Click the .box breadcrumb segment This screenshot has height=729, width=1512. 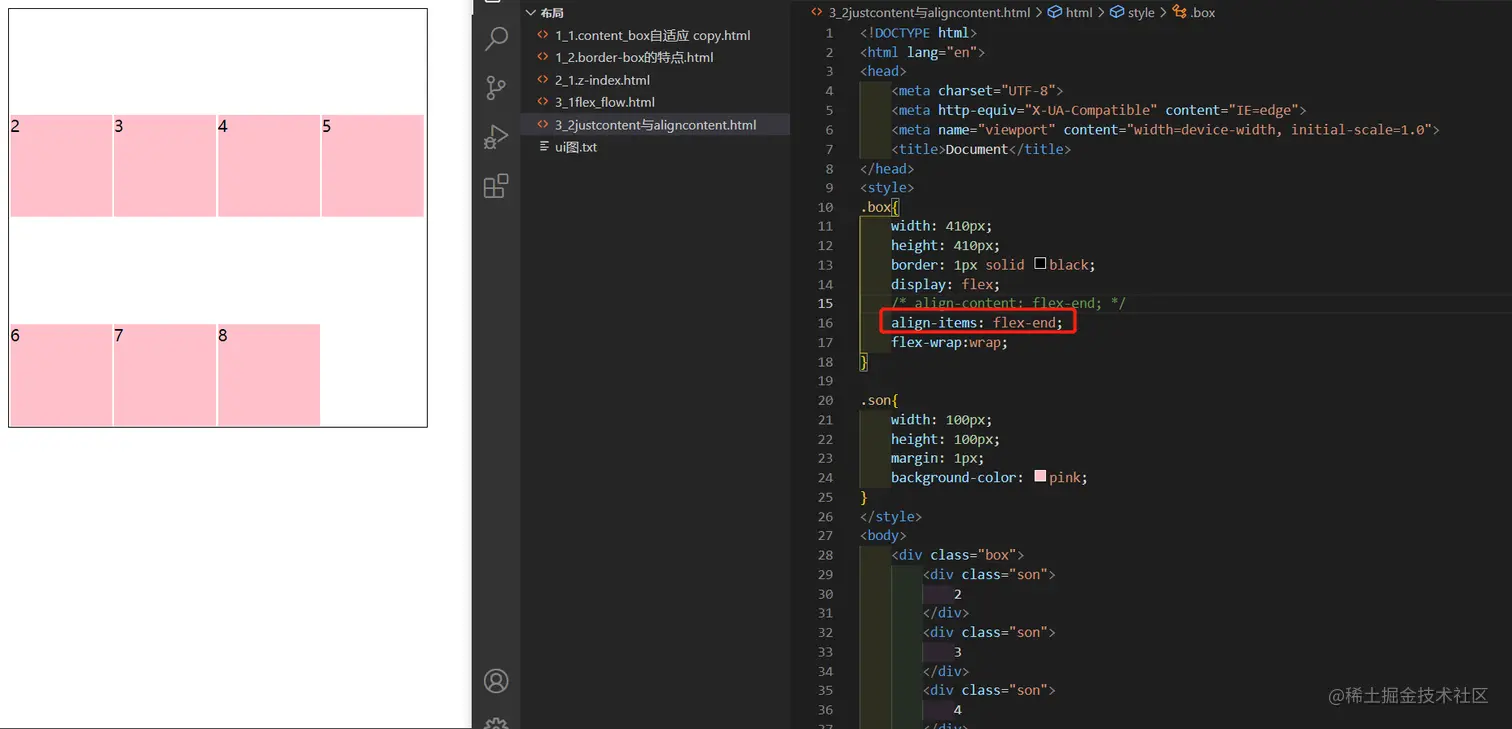(1194, 13)
